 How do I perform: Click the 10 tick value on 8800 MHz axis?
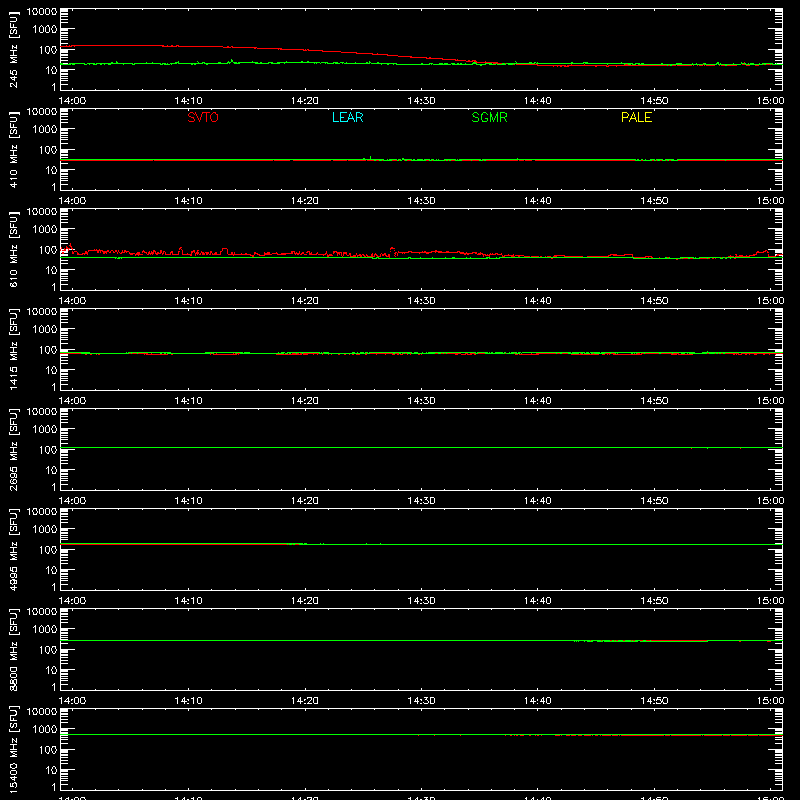pyautogui.click(x=51, y=670)
